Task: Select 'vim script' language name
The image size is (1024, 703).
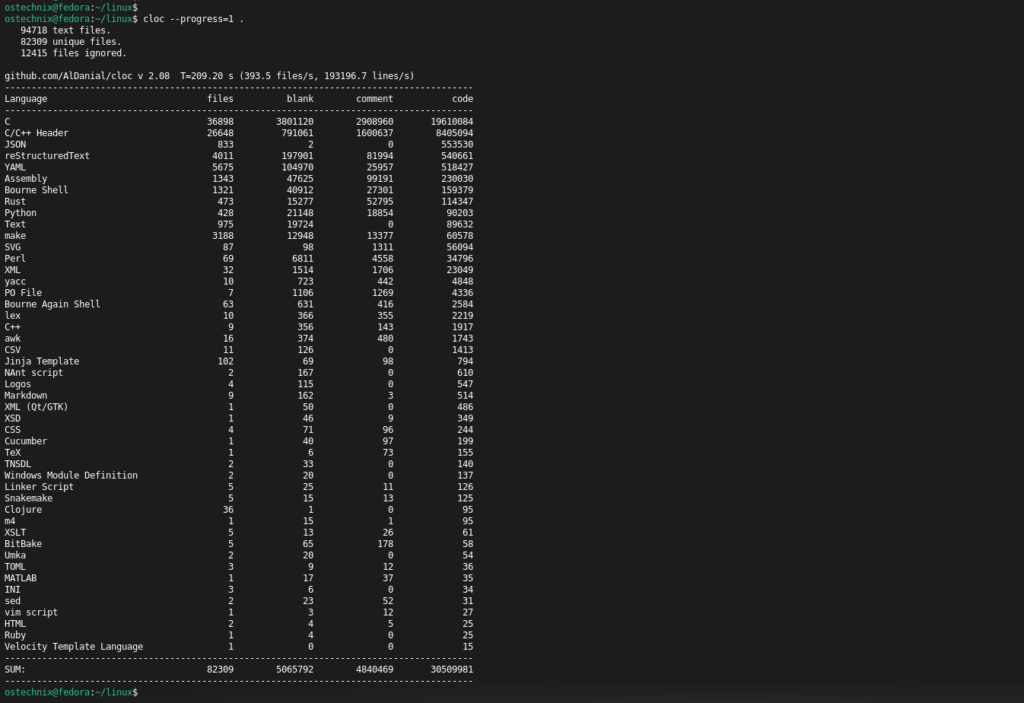Action: [x=31, y=612]
